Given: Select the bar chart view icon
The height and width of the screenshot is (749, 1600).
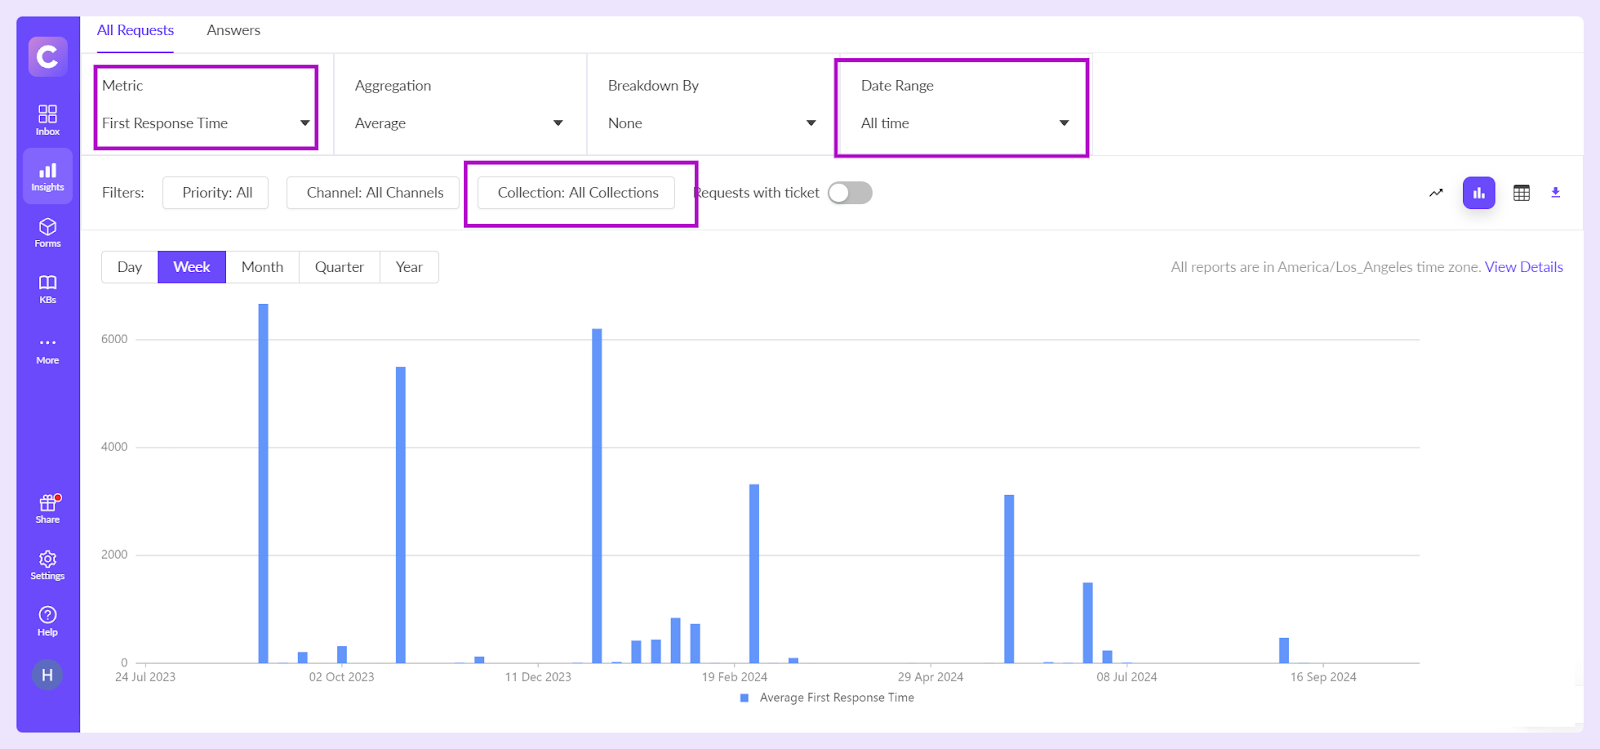Looking at the screenshot, I should click(x=1479, y=193).
